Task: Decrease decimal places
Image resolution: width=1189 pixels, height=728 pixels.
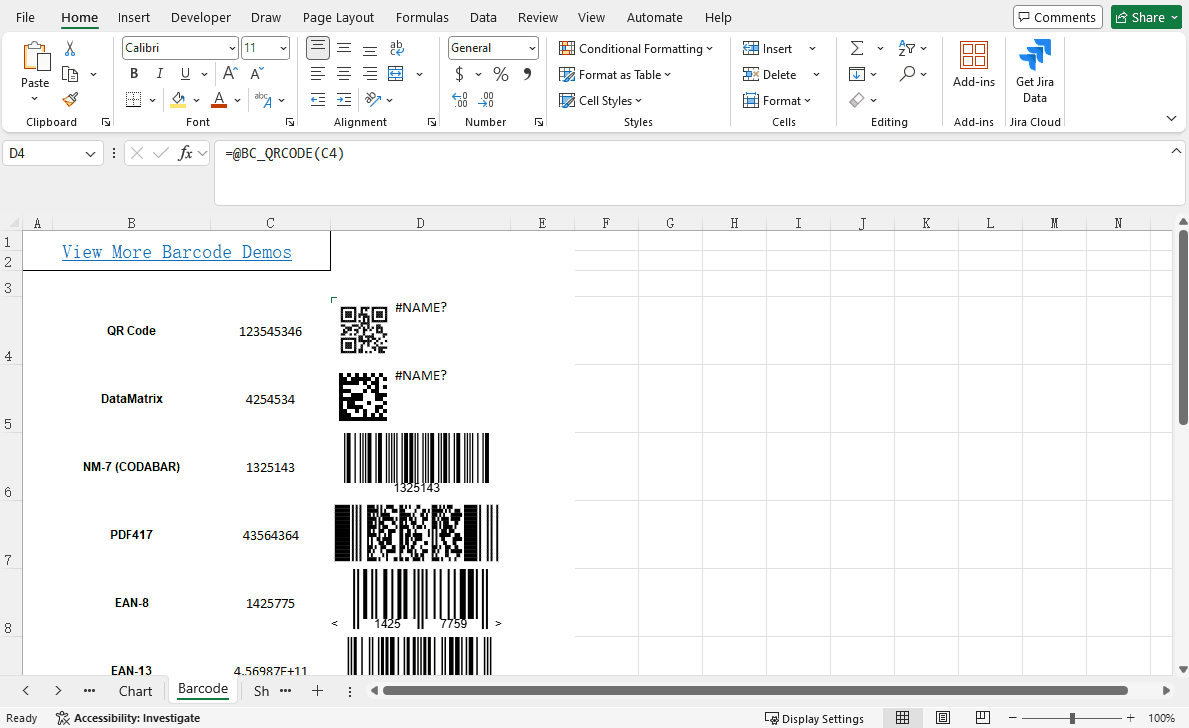Action: [486, 99]
